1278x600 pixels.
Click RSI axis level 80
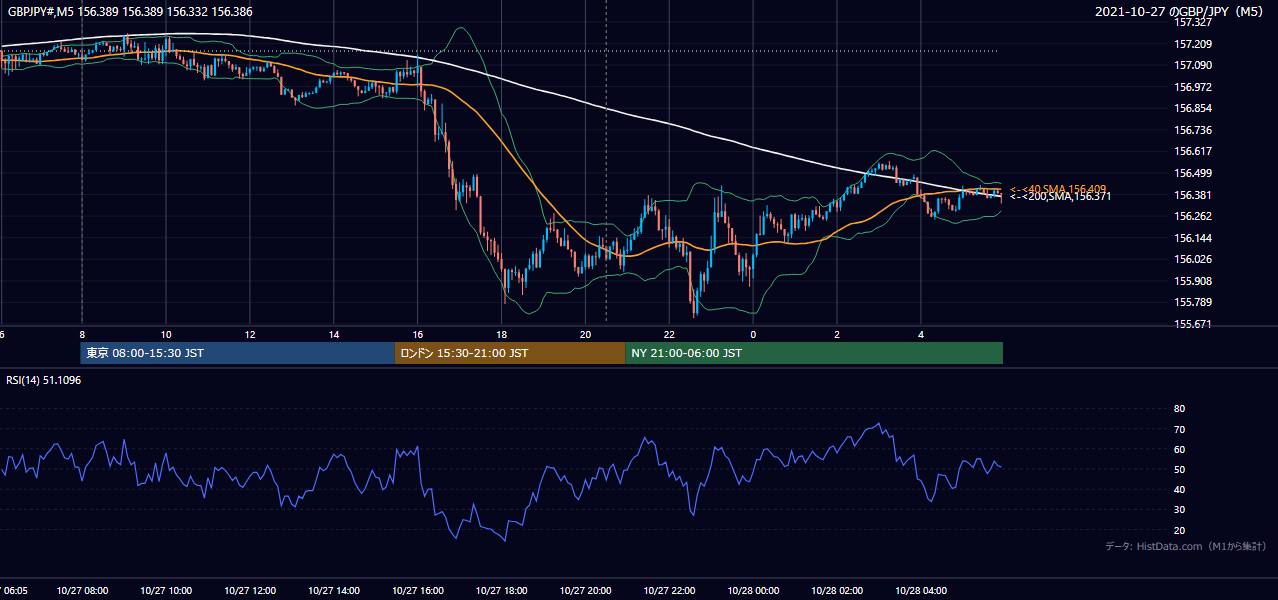pos(1180,409)
